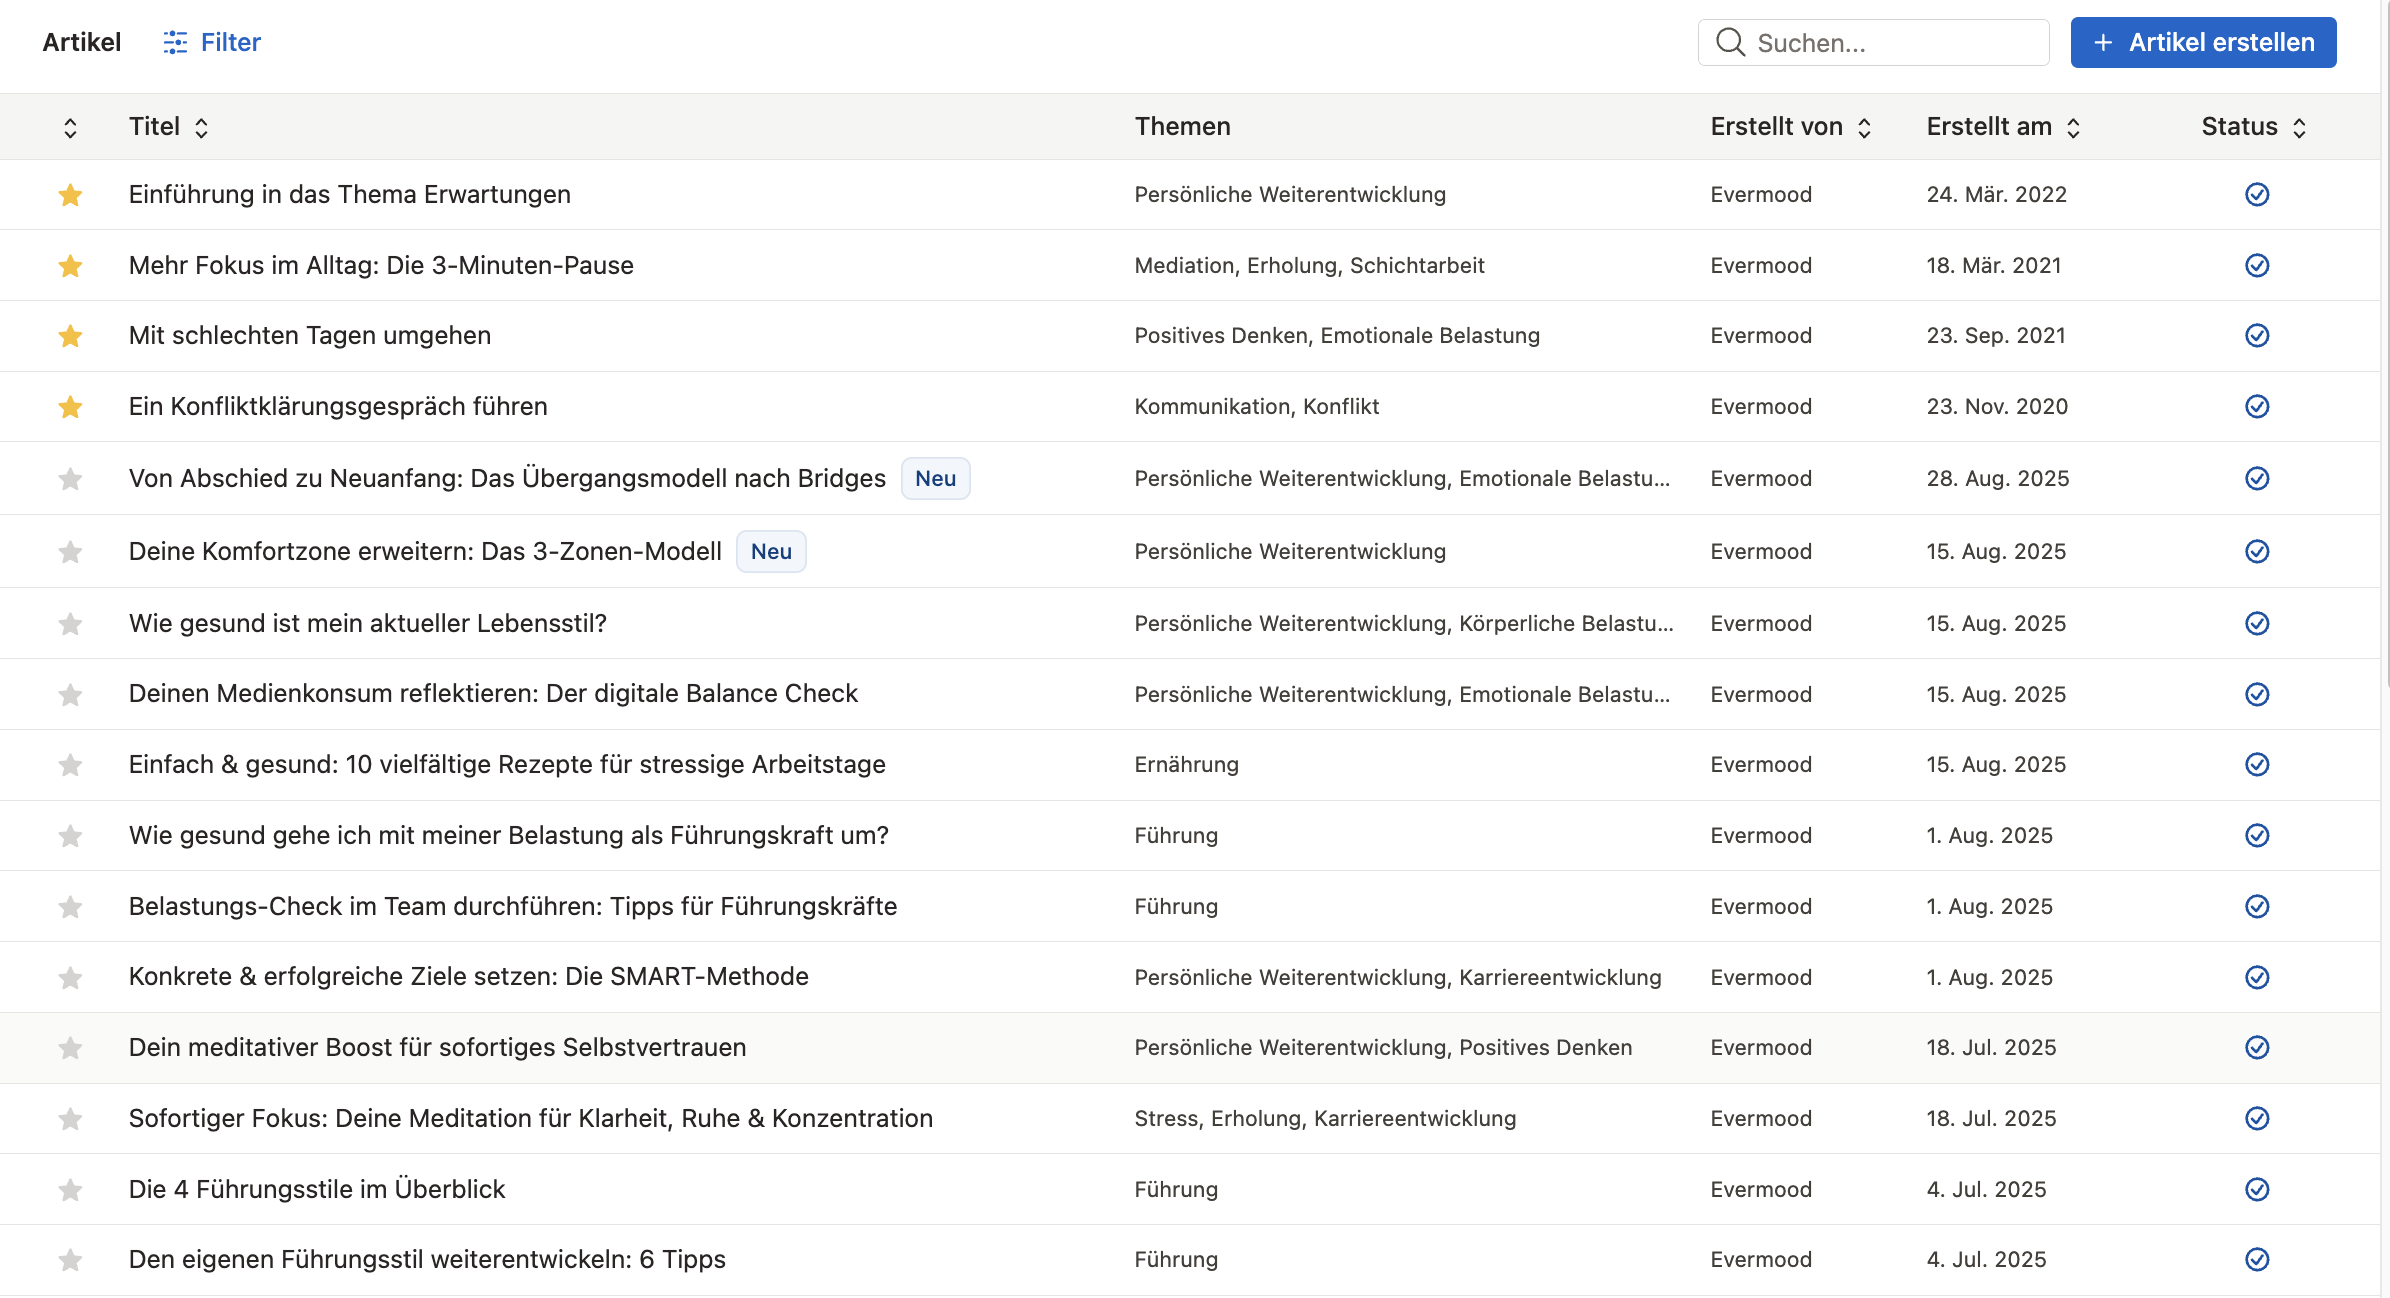The height and width of the screenshot is (1298, 2390).
Task: Click the plus icon in Artikel erstellen
Action: click(x=2103, y=42)
